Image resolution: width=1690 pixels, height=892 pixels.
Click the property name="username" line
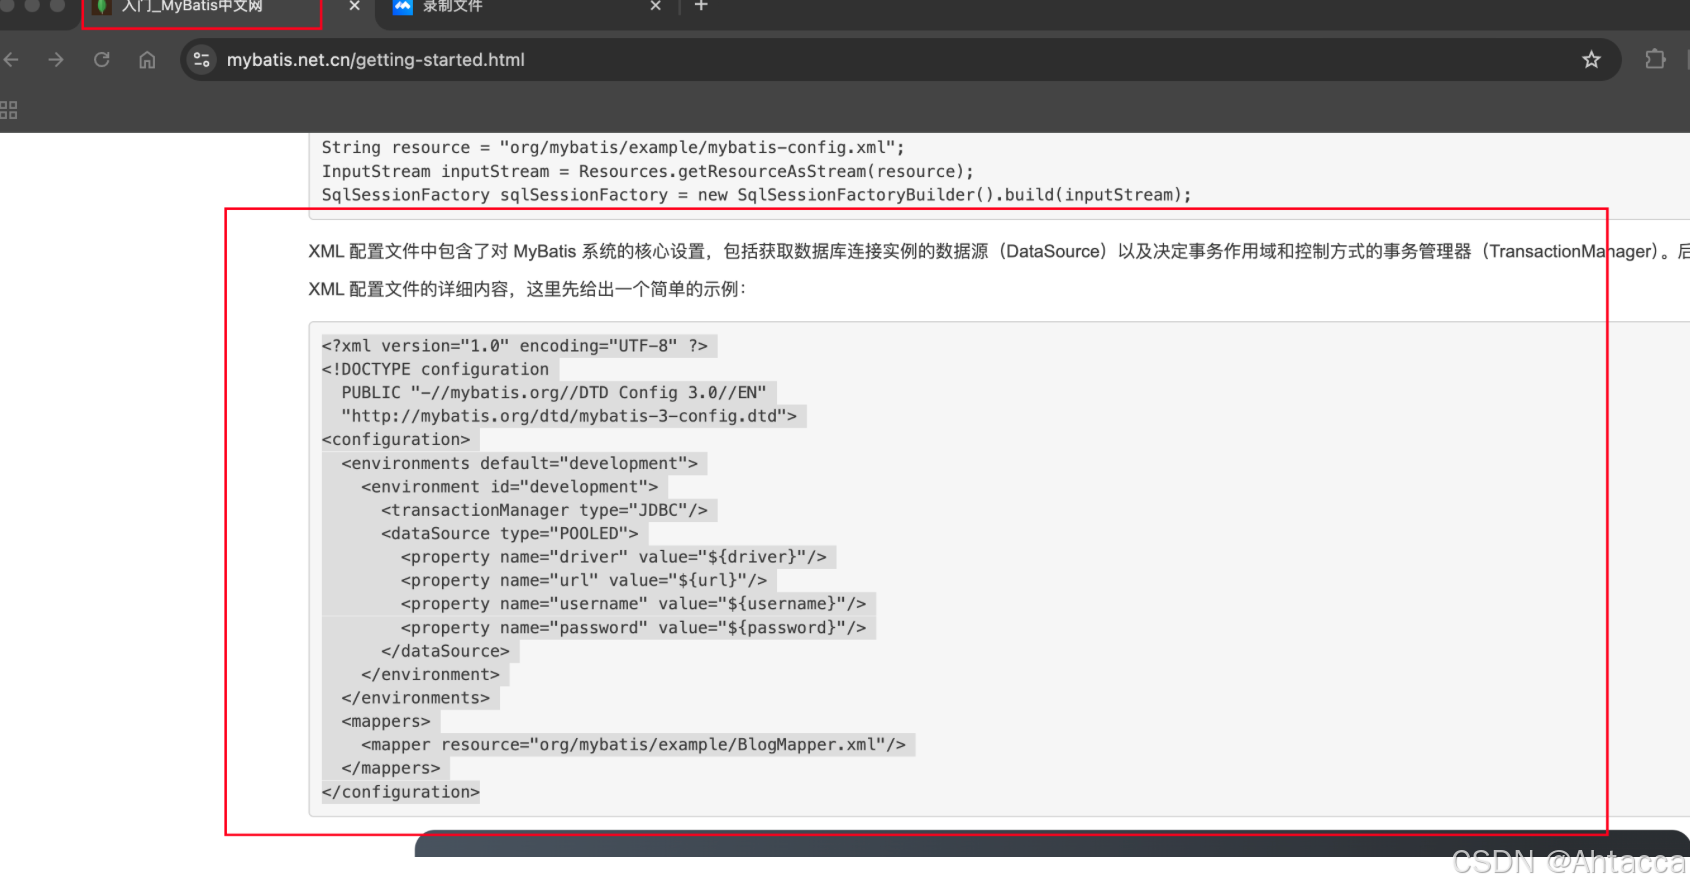(x=634, y=604)
